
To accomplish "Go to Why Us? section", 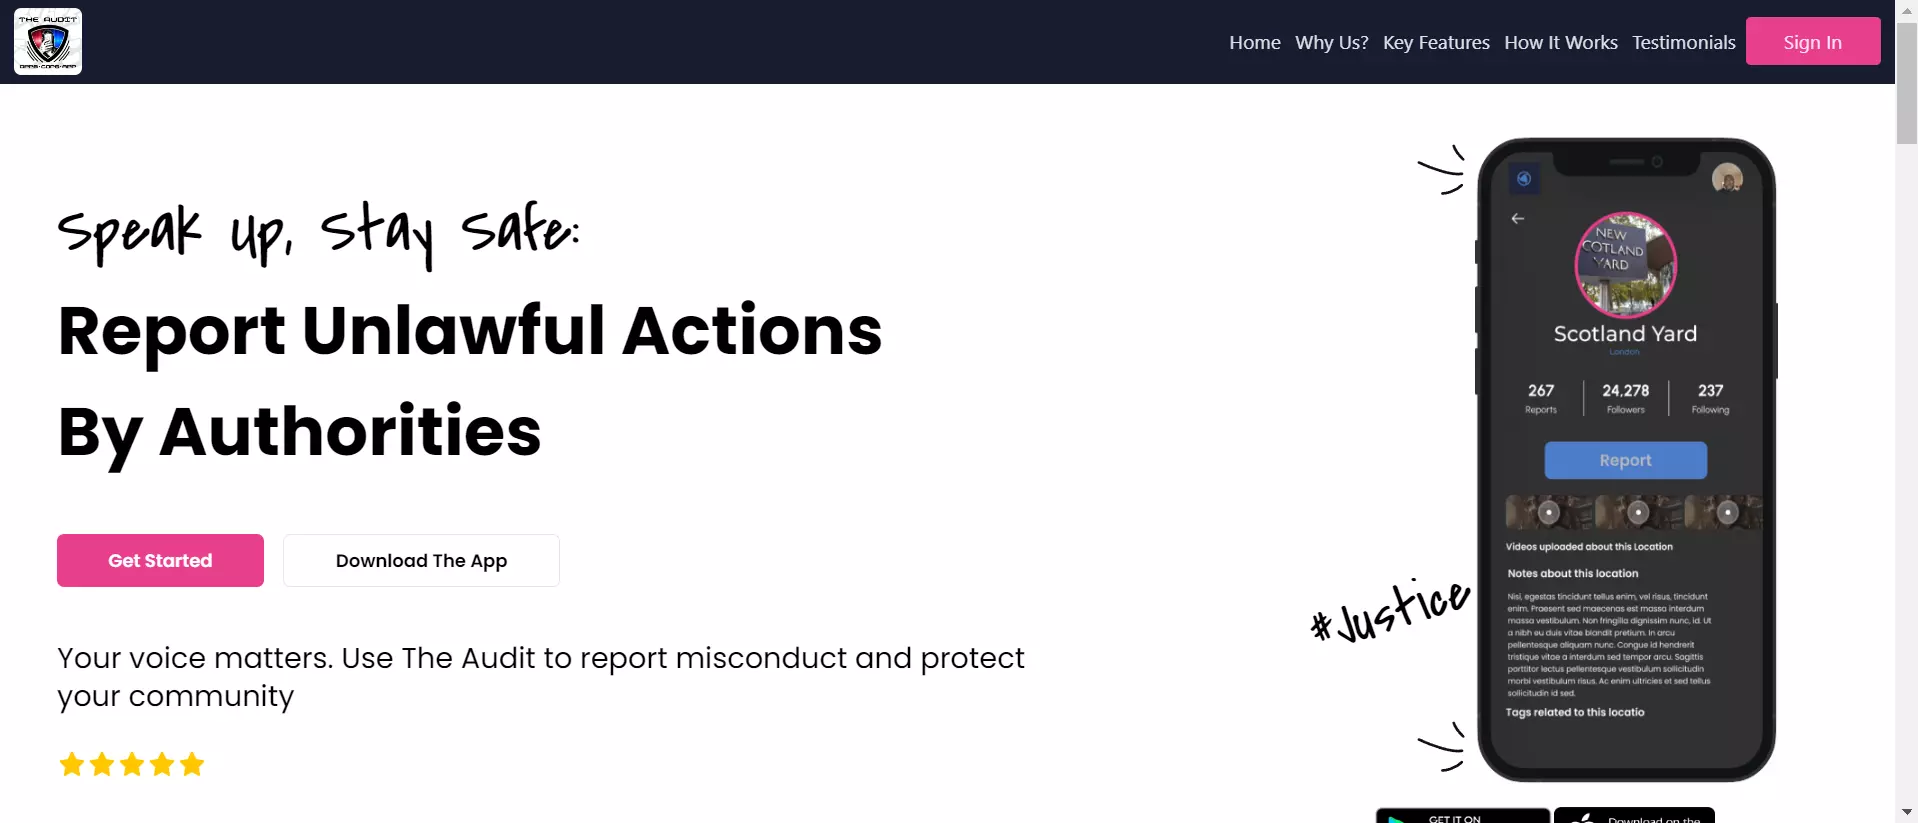I will pos(1332,42).
